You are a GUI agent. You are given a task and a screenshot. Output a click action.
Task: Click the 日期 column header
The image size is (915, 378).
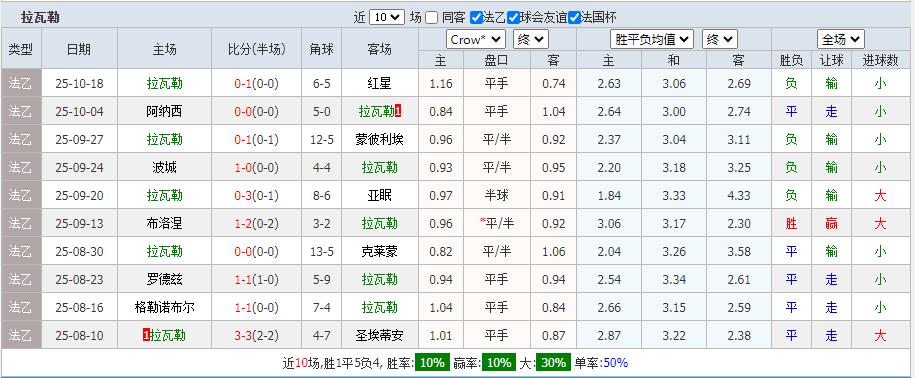click(x=79, y=49)
